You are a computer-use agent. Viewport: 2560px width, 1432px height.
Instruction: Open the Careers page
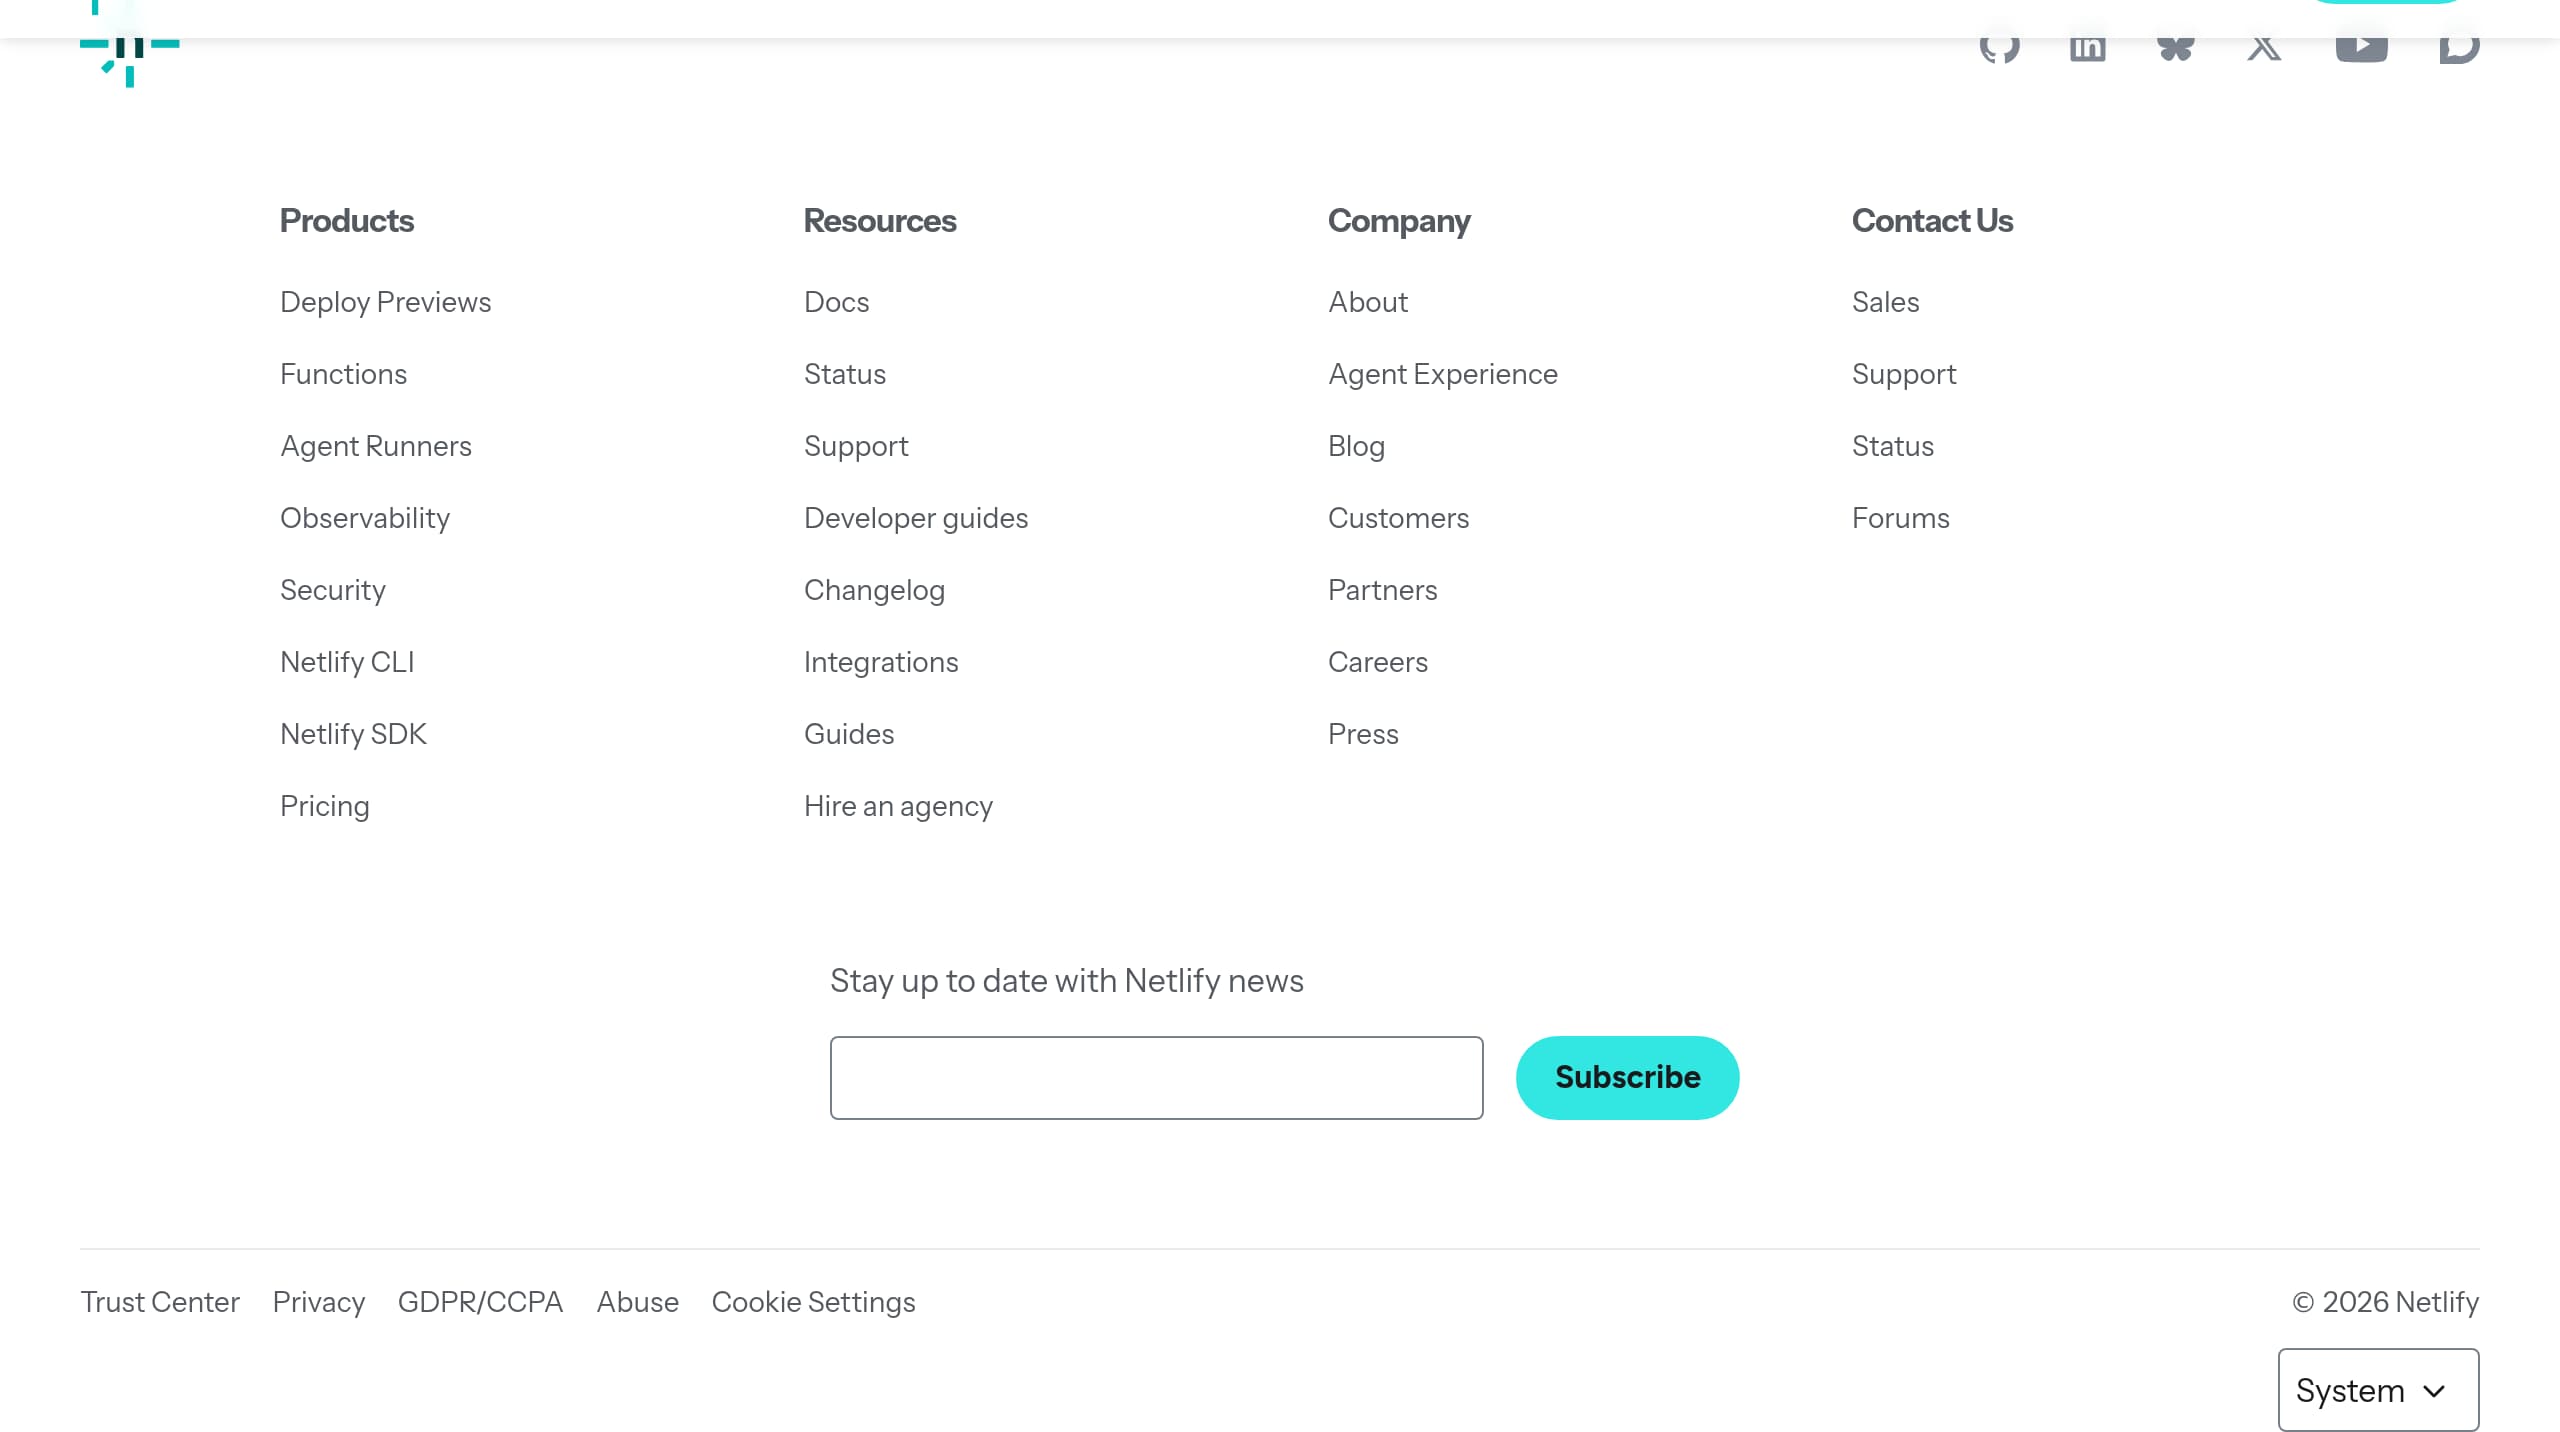(1378, 661)
